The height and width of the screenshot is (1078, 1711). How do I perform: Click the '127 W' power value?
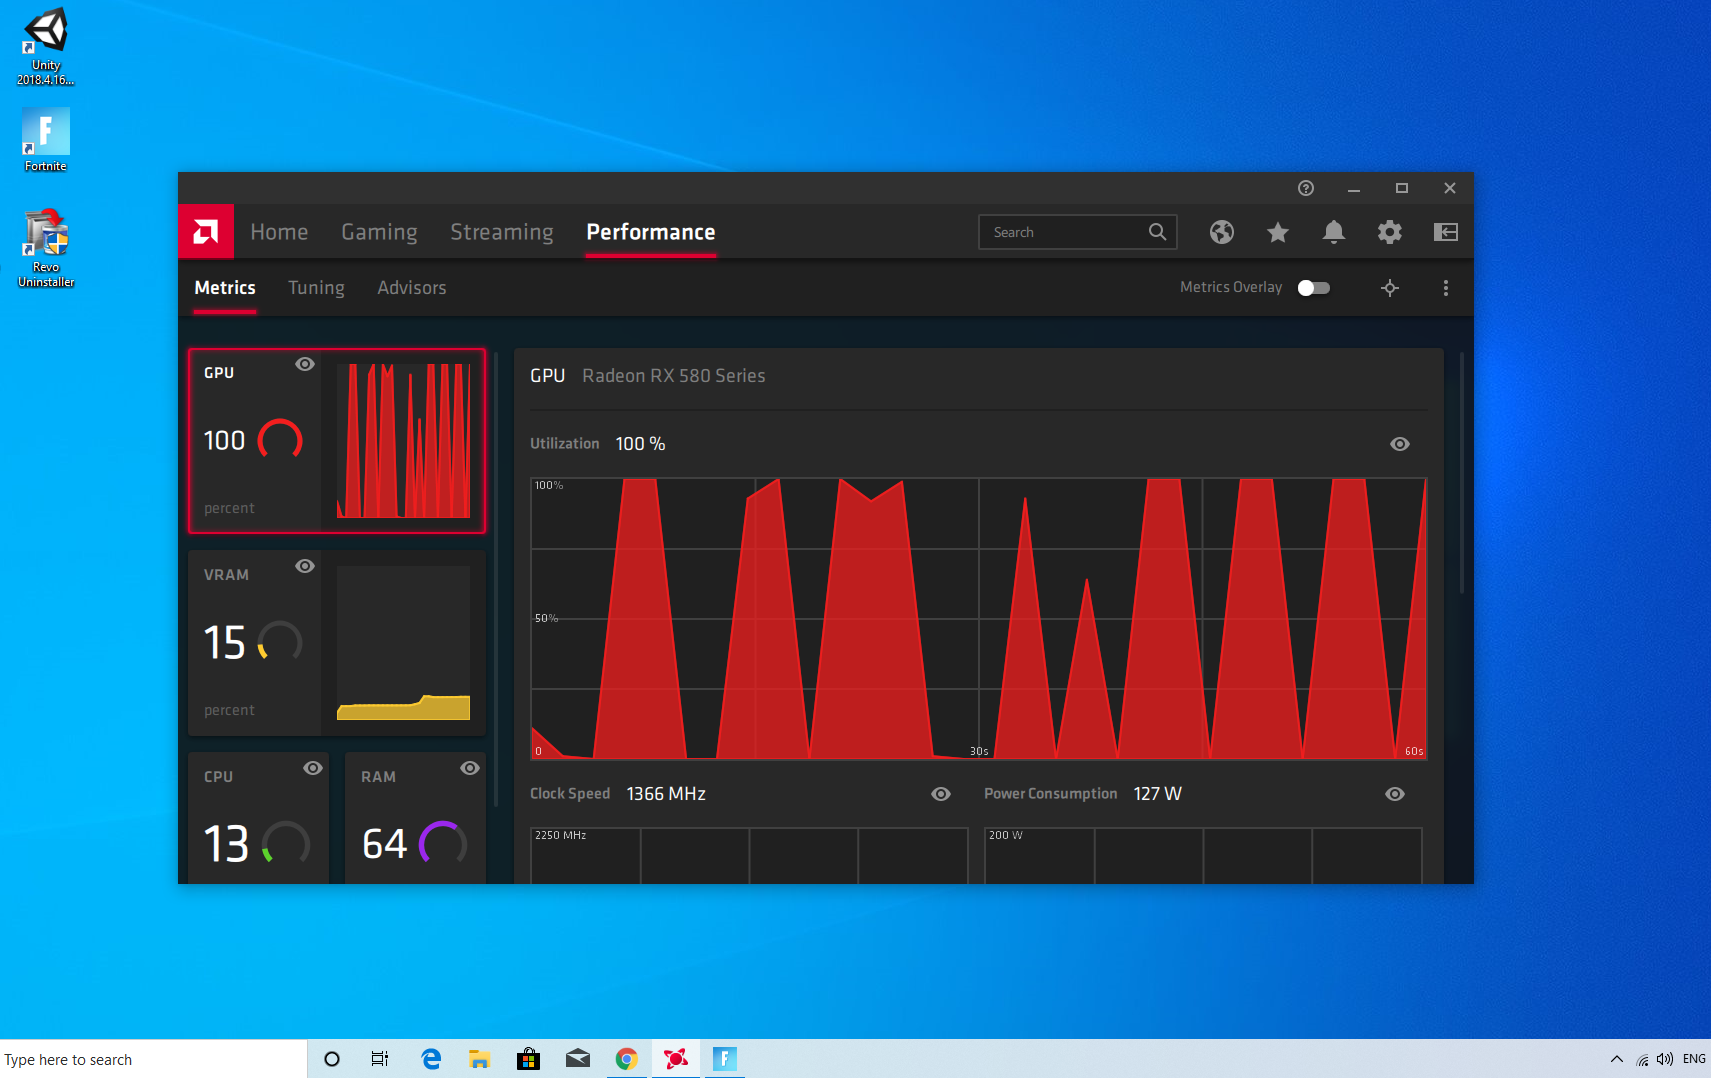coord(1157,794)
